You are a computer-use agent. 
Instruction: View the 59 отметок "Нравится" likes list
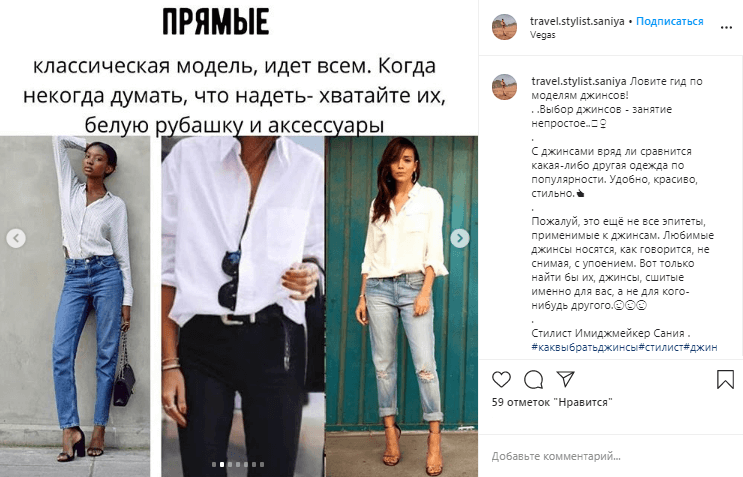[x=552, y=402]
